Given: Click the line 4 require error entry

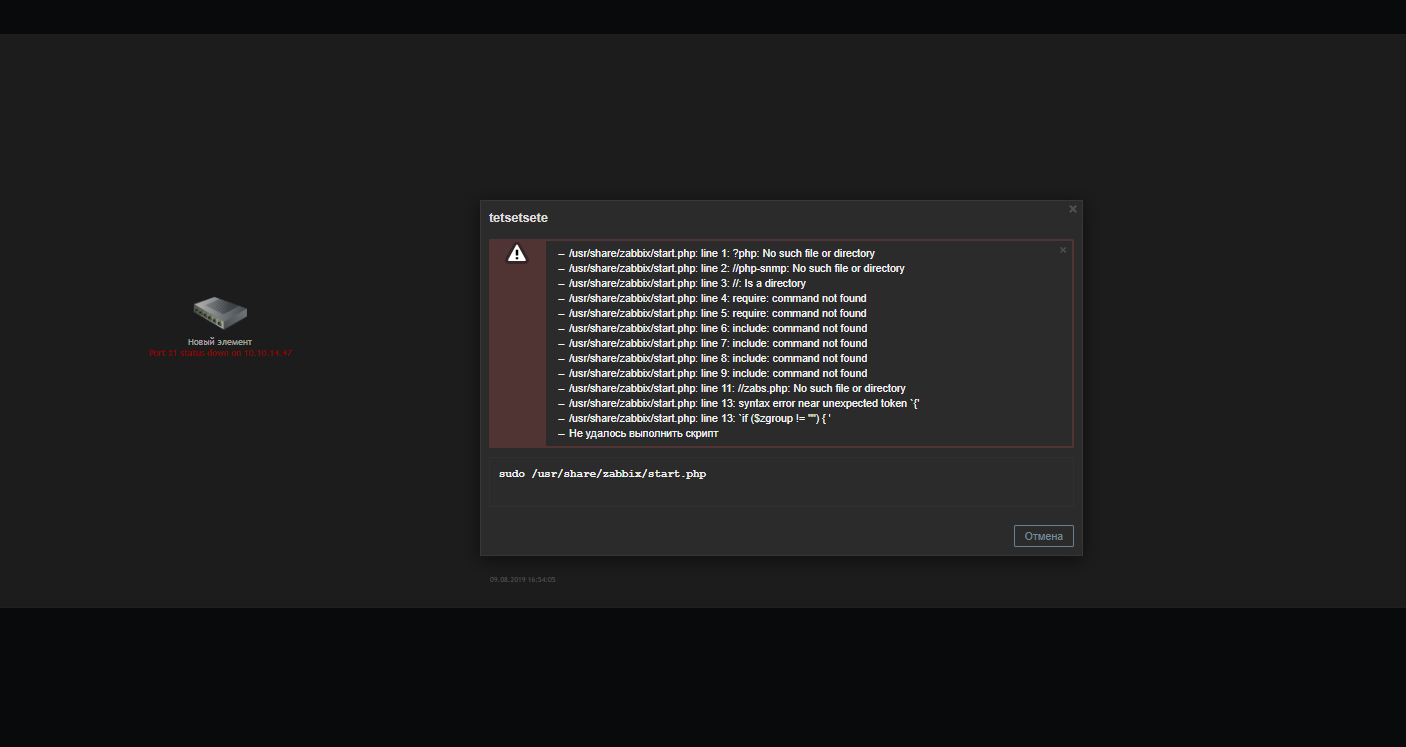Looking at the screenshot, I should coord(711,298).
